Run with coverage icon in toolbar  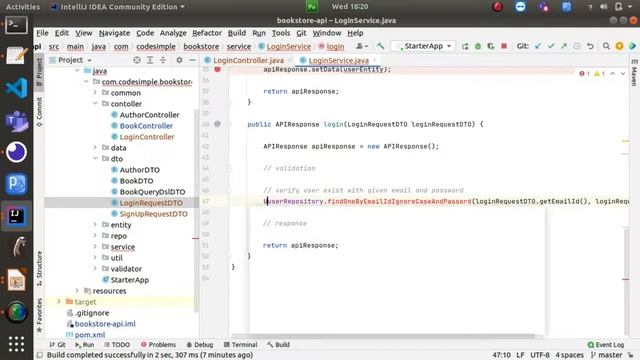tap(491, 46)
